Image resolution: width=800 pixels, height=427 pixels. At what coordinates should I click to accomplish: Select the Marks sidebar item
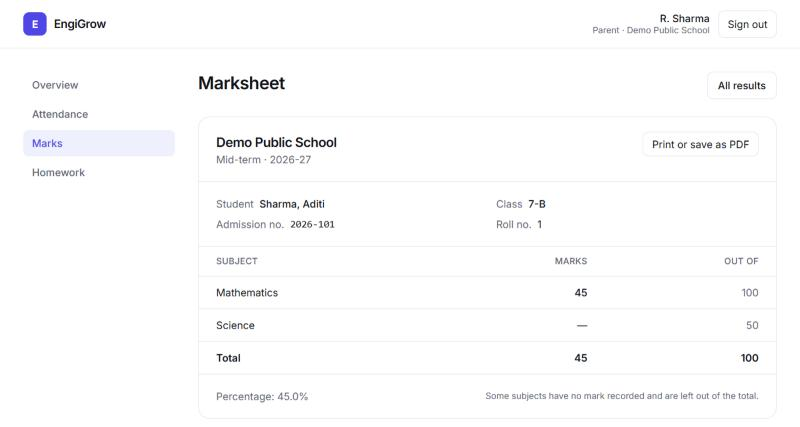[x=99, y=143]
